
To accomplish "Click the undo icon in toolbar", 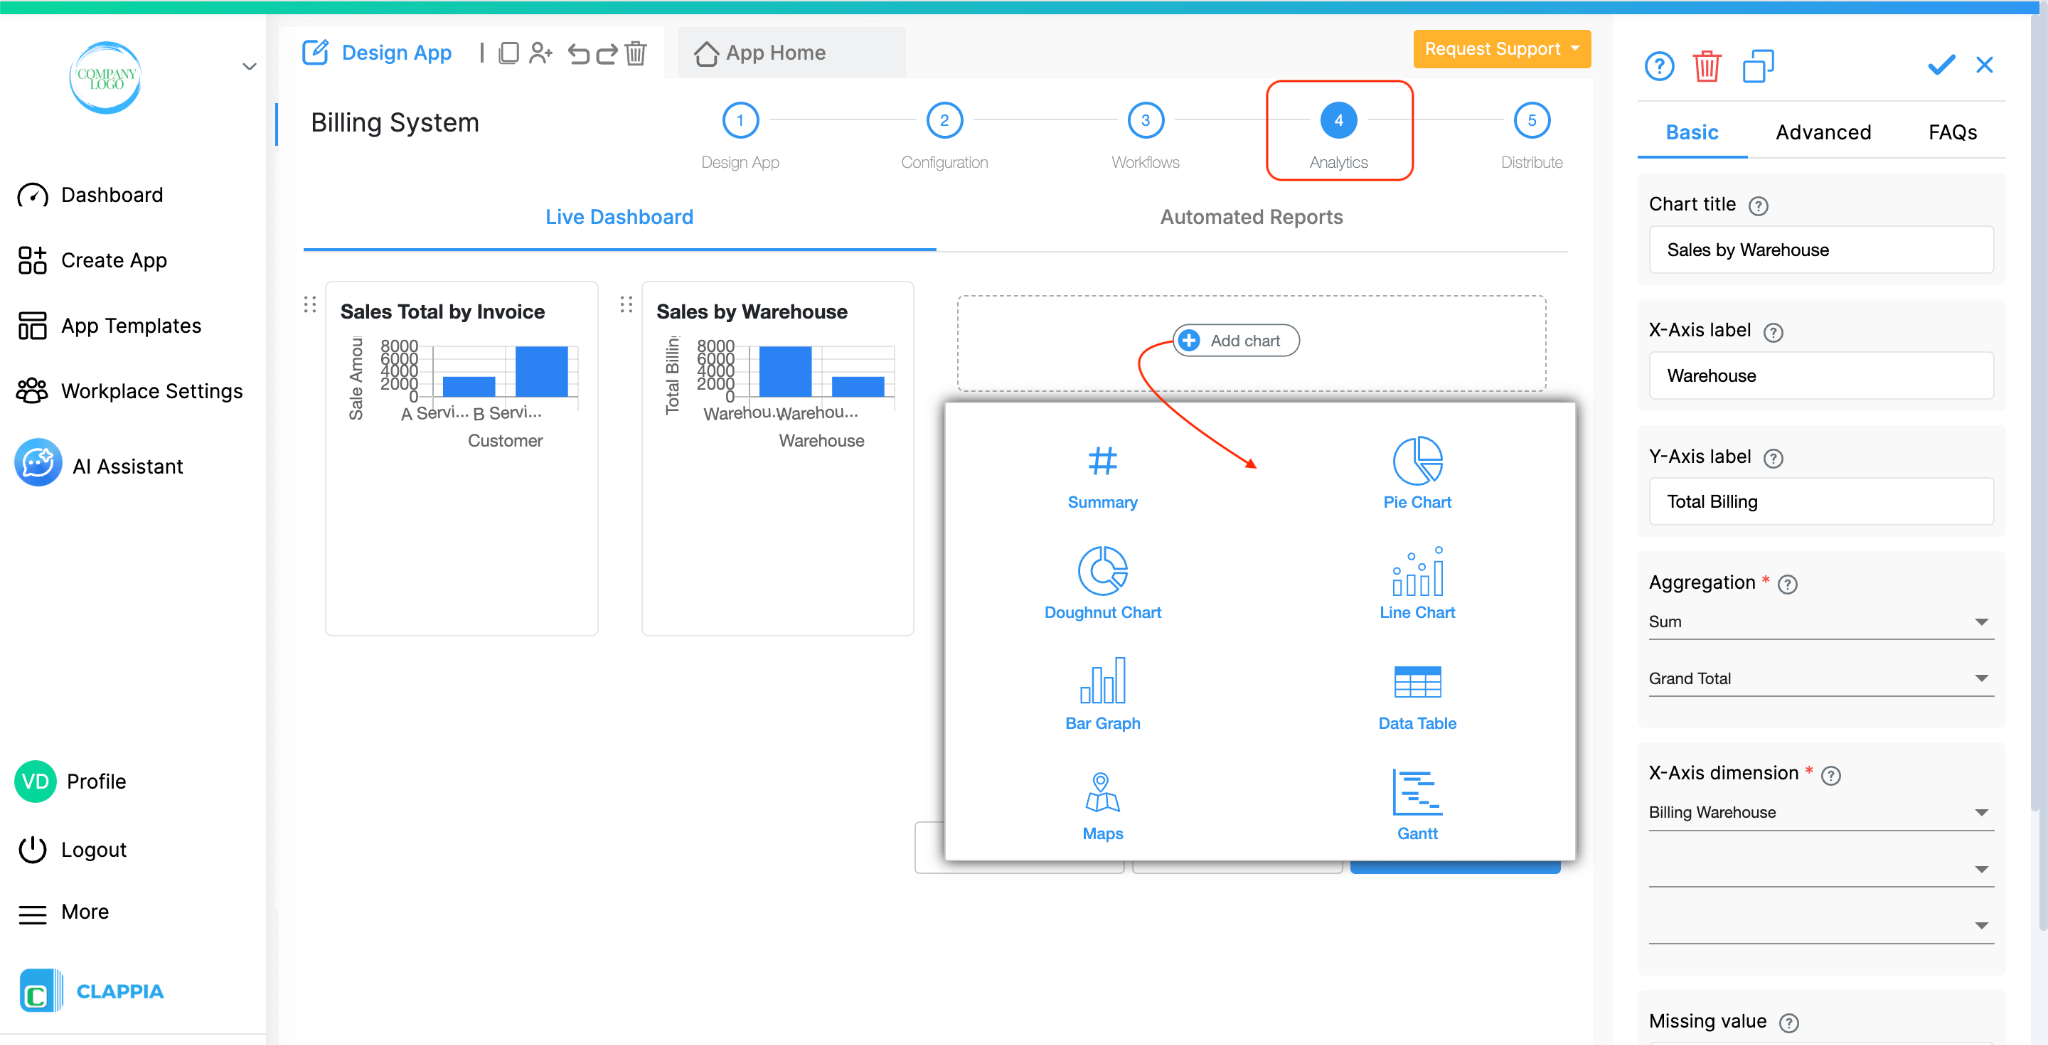I will [580, 54].
